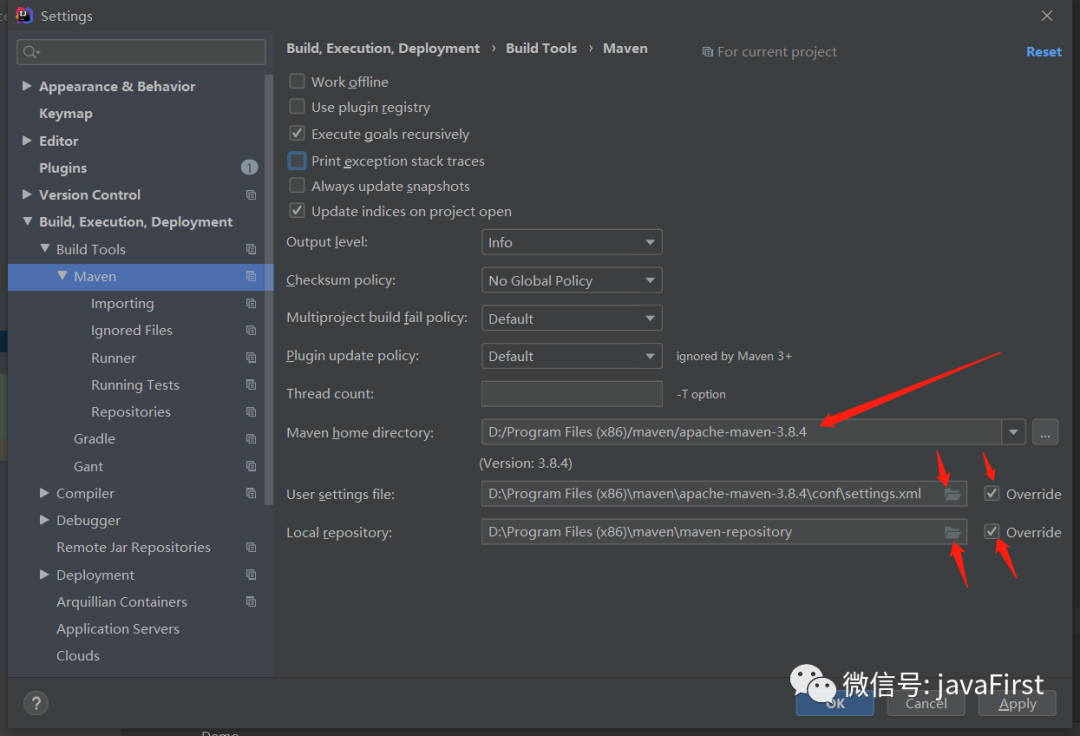Screen dimensions: 1080x736
Task: Collapse the Build Tools node
Action: point(45,249)
